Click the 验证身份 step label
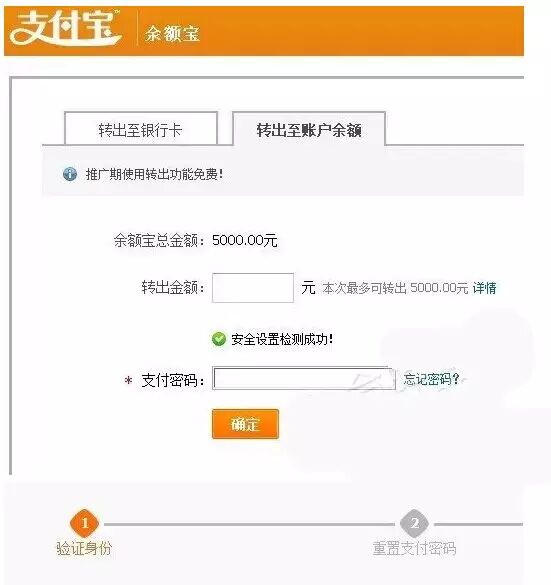This screenshot has width=551, height=585. 84,548
